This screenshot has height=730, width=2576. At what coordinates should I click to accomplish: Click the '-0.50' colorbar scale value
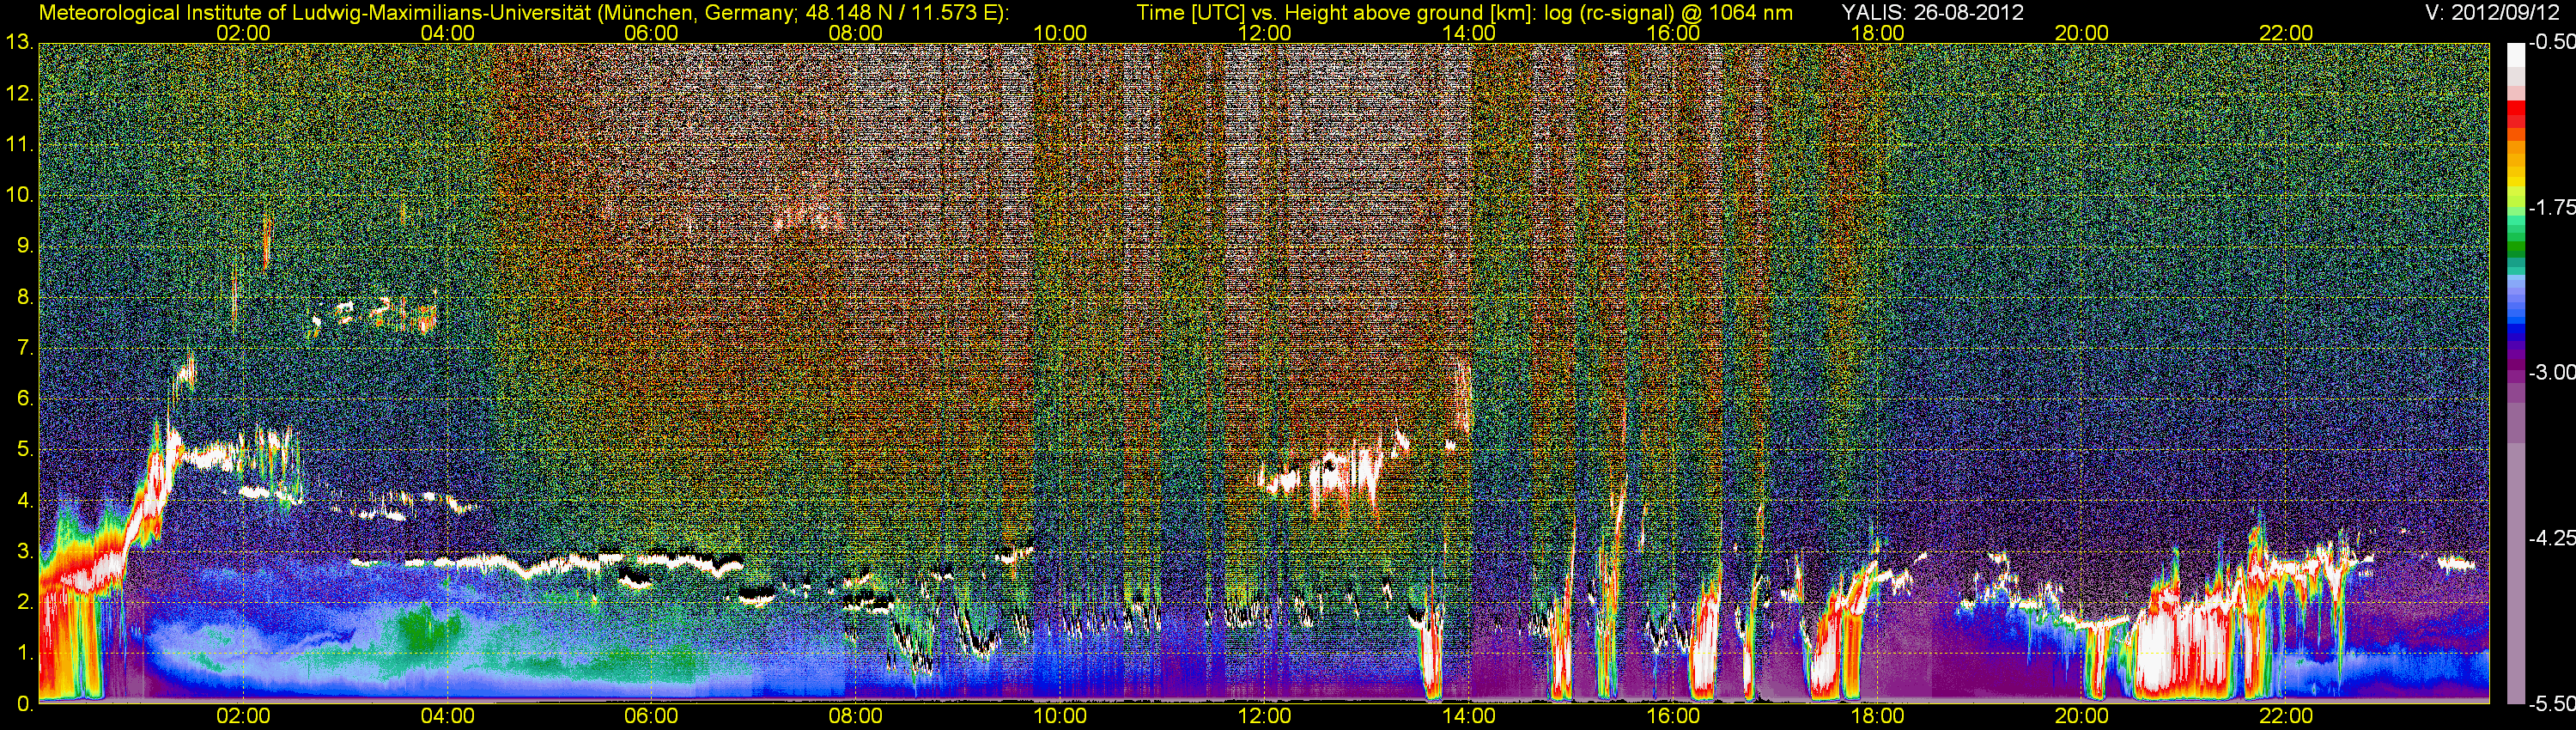coord(2552,42)
